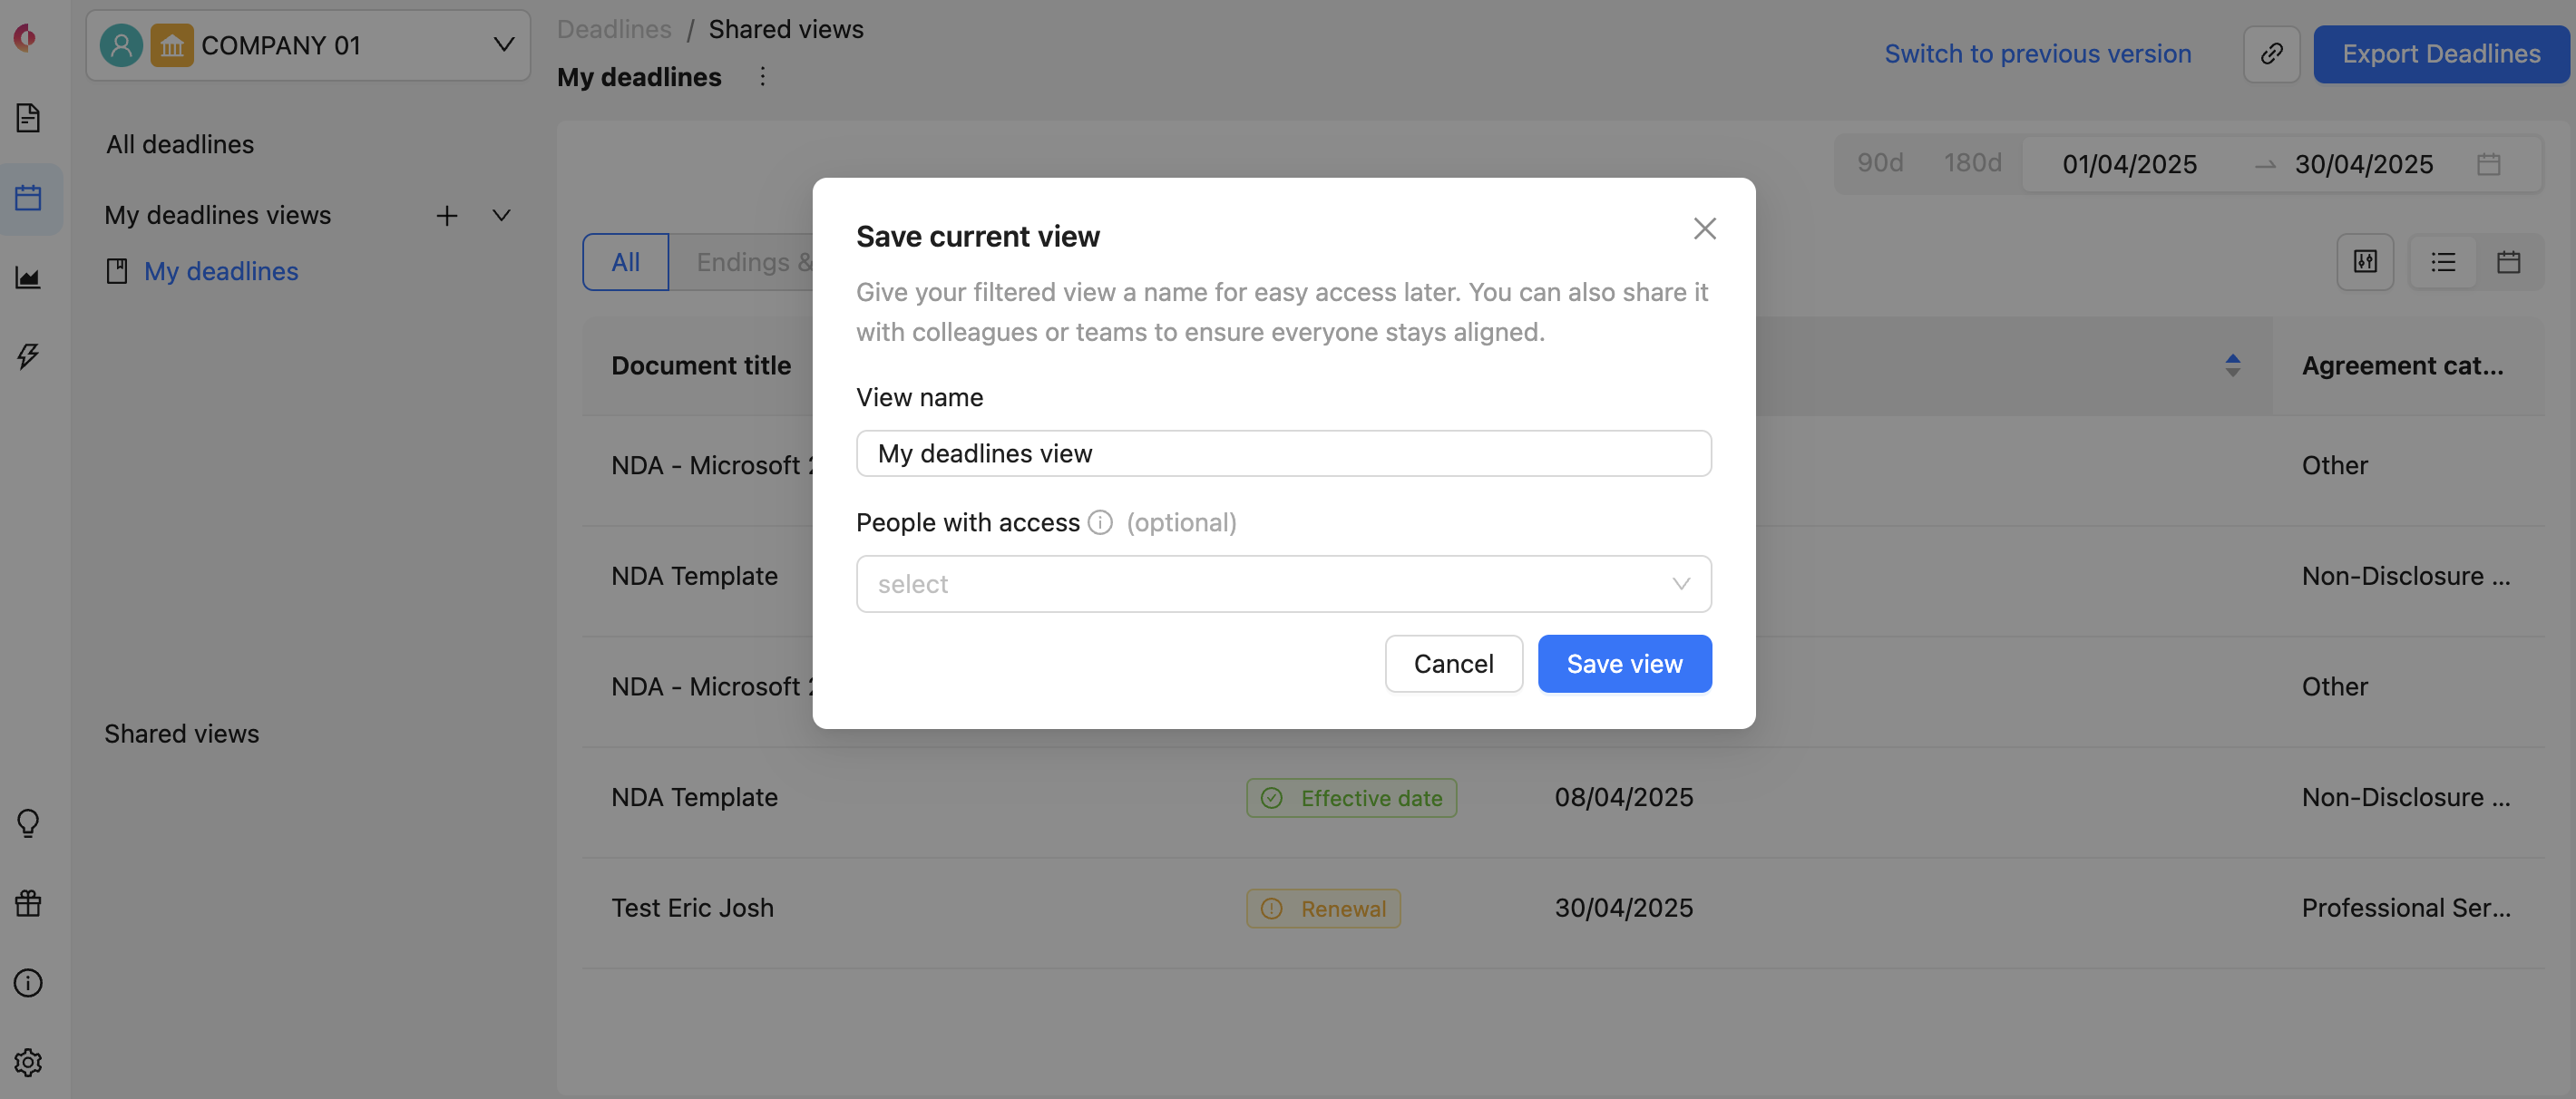Screen dimensions: 2576x1099
Task: Open All deadlines in the sidebar
Action: pos(180,144)
